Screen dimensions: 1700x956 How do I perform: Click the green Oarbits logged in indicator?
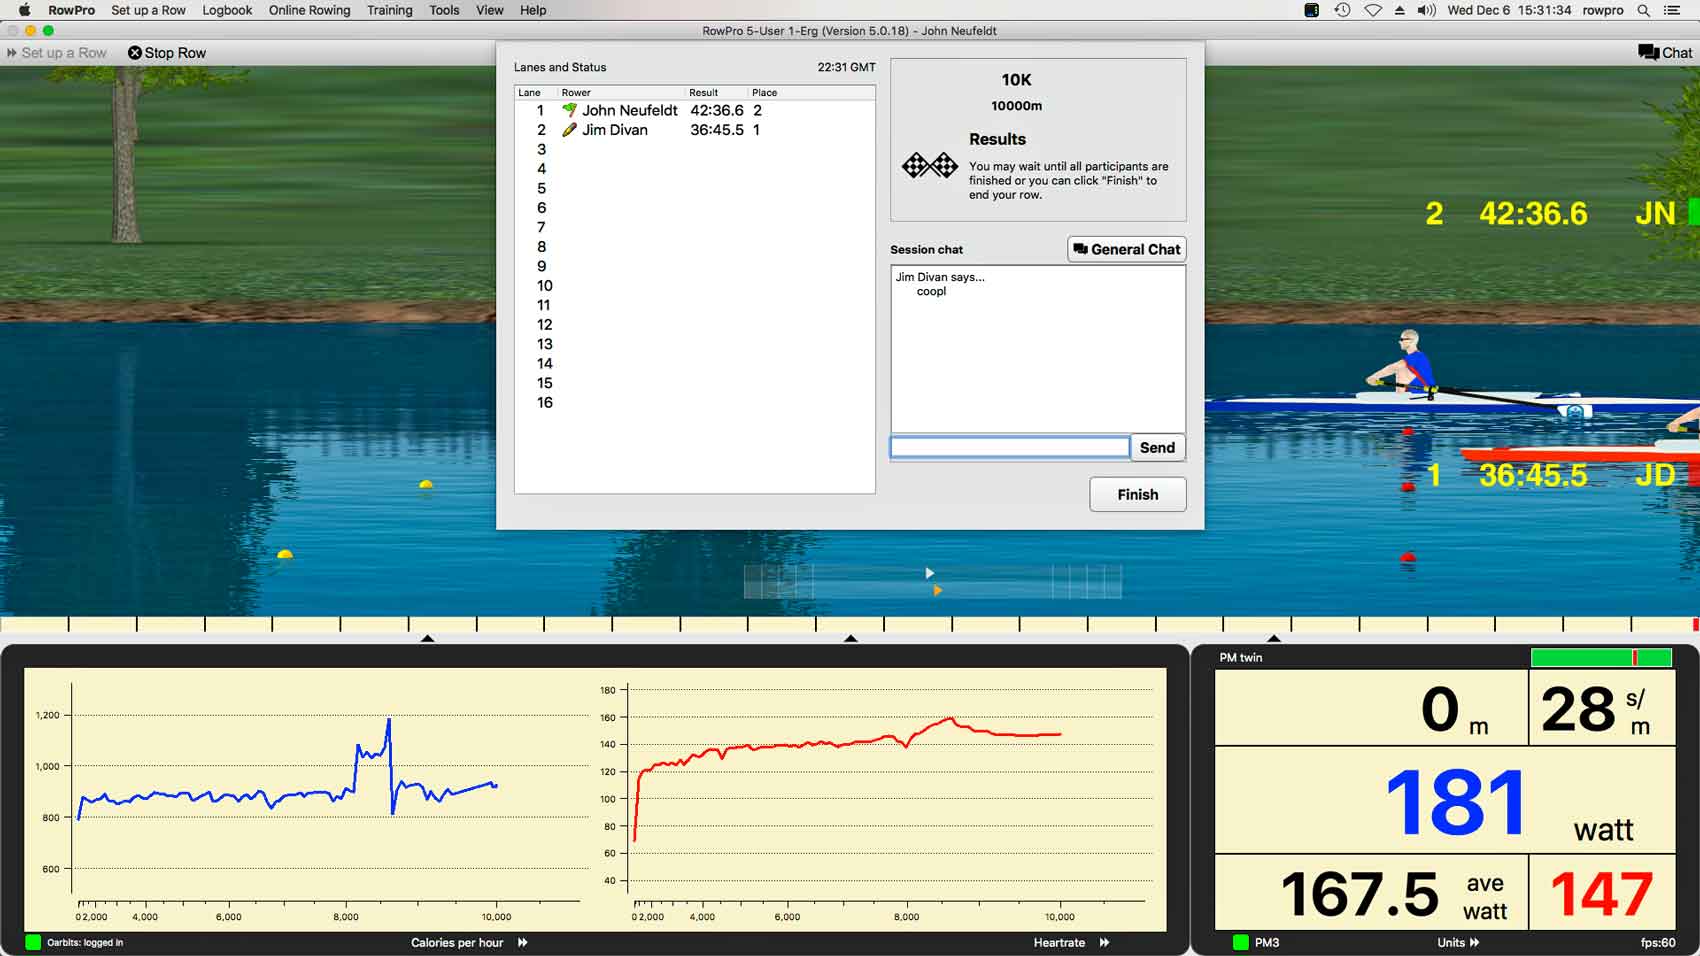point(33,942)
